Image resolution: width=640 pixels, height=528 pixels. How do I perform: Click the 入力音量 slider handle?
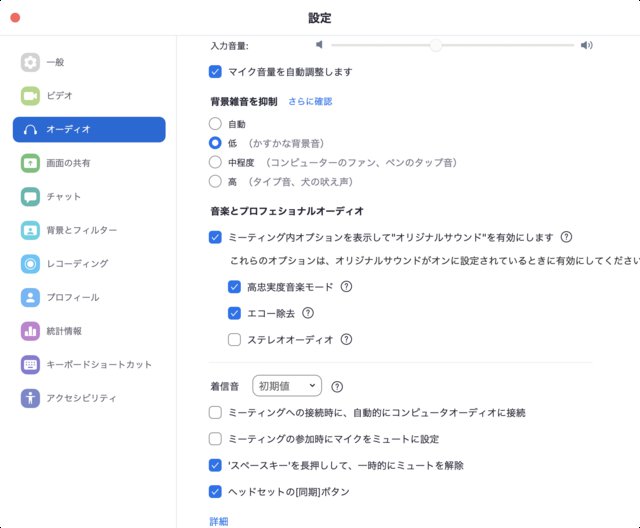tap(436, 45)
